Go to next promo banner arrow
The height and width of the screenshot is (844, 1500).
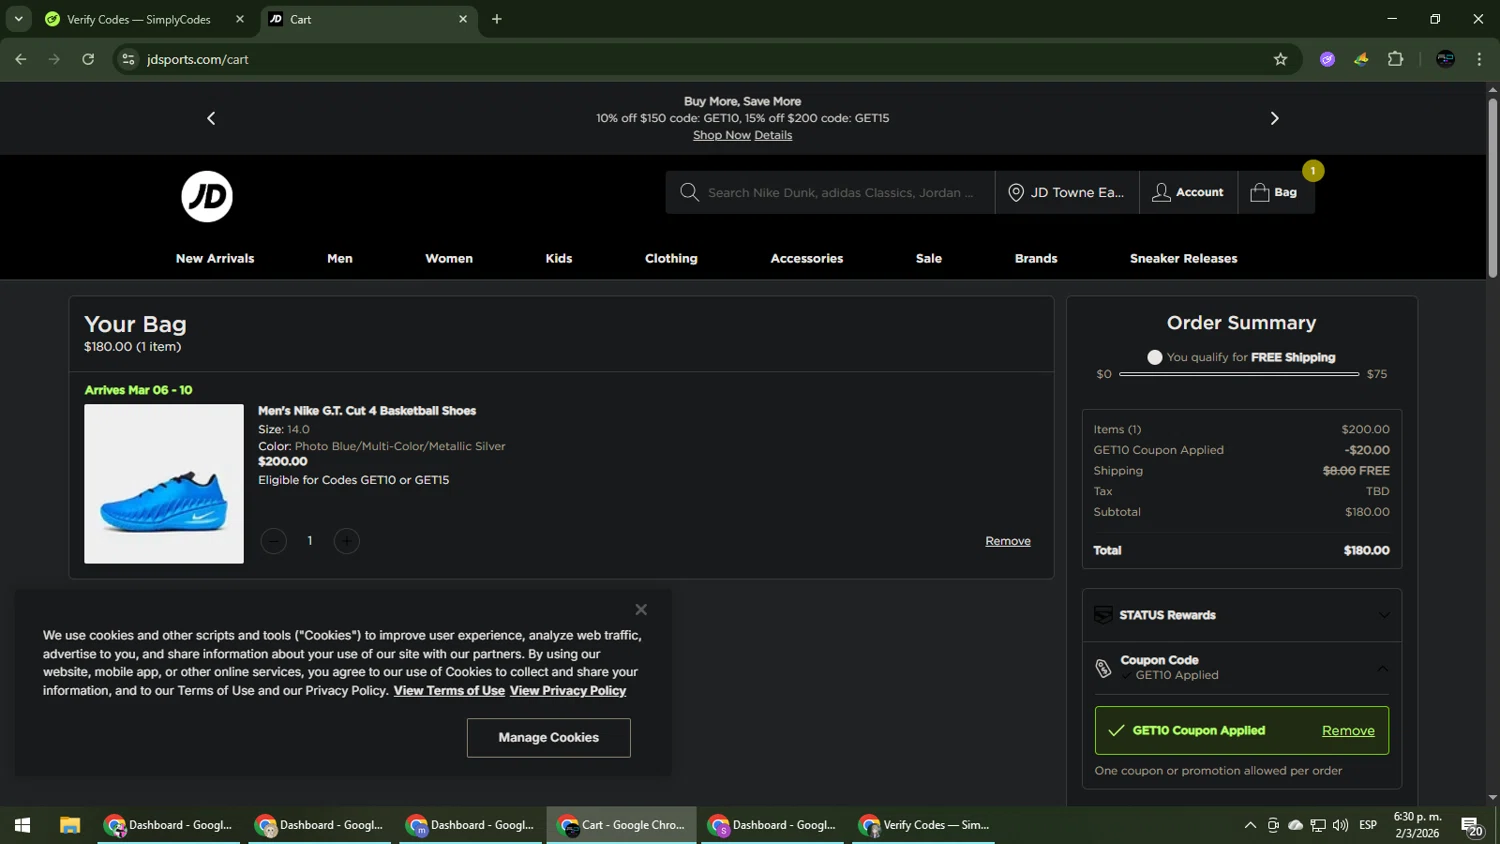1274,118
